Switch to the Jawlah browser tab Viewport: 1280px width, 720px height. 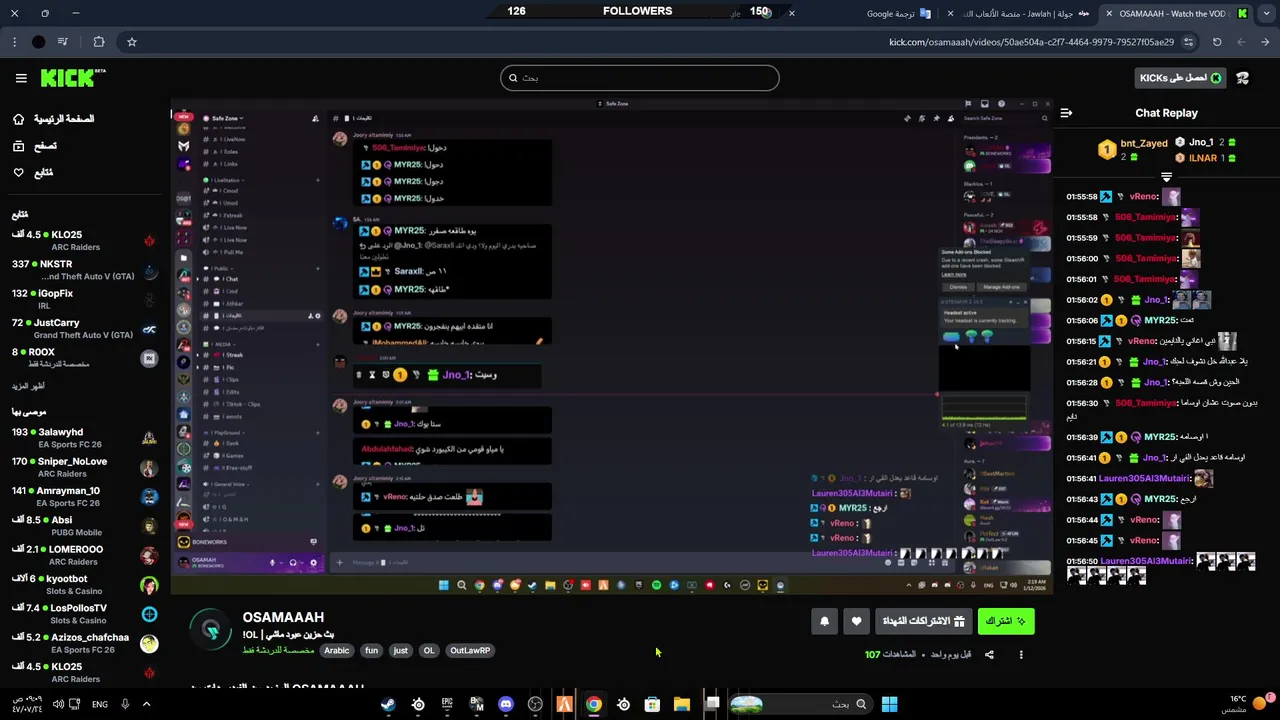point(1027,13)
